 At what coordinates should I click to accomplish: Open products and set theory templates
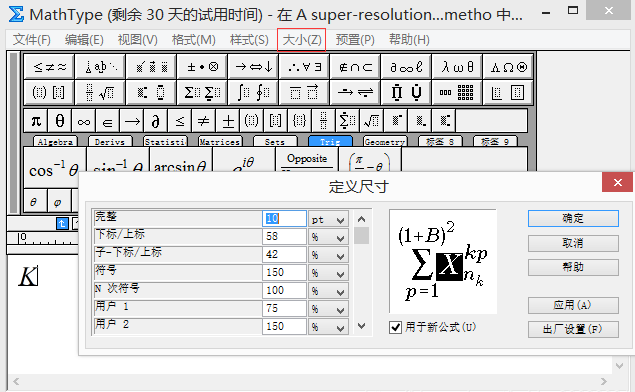tap(406, 92)
